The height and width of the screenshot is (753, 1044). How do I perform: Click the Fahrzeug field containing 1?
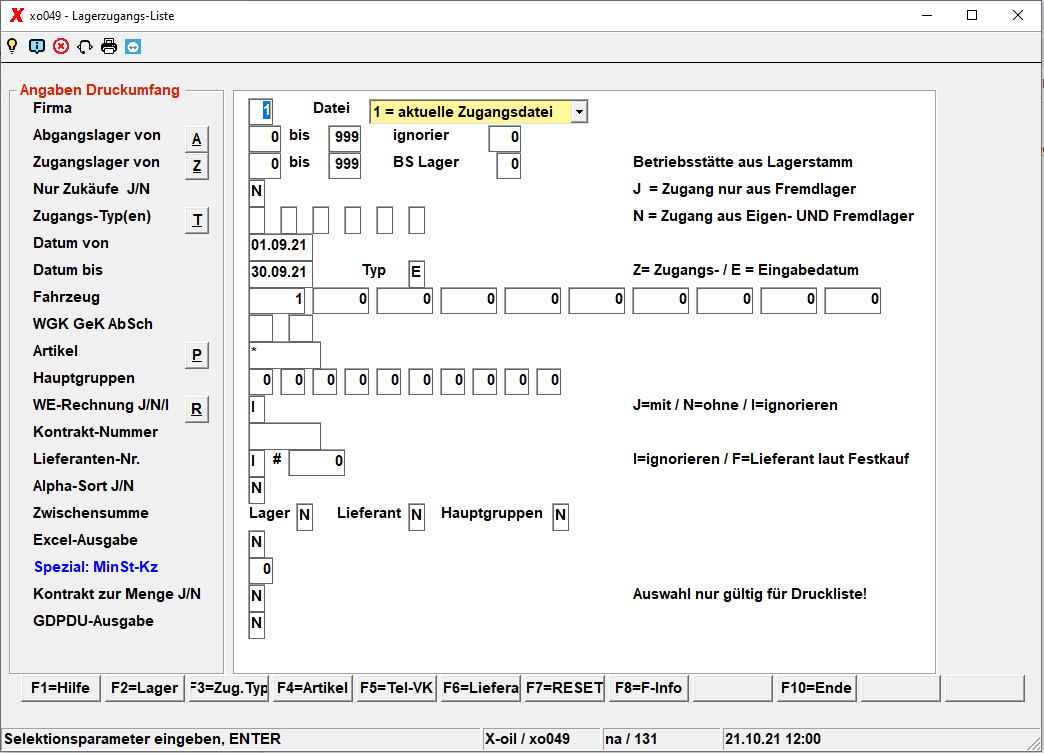[276, 300]
